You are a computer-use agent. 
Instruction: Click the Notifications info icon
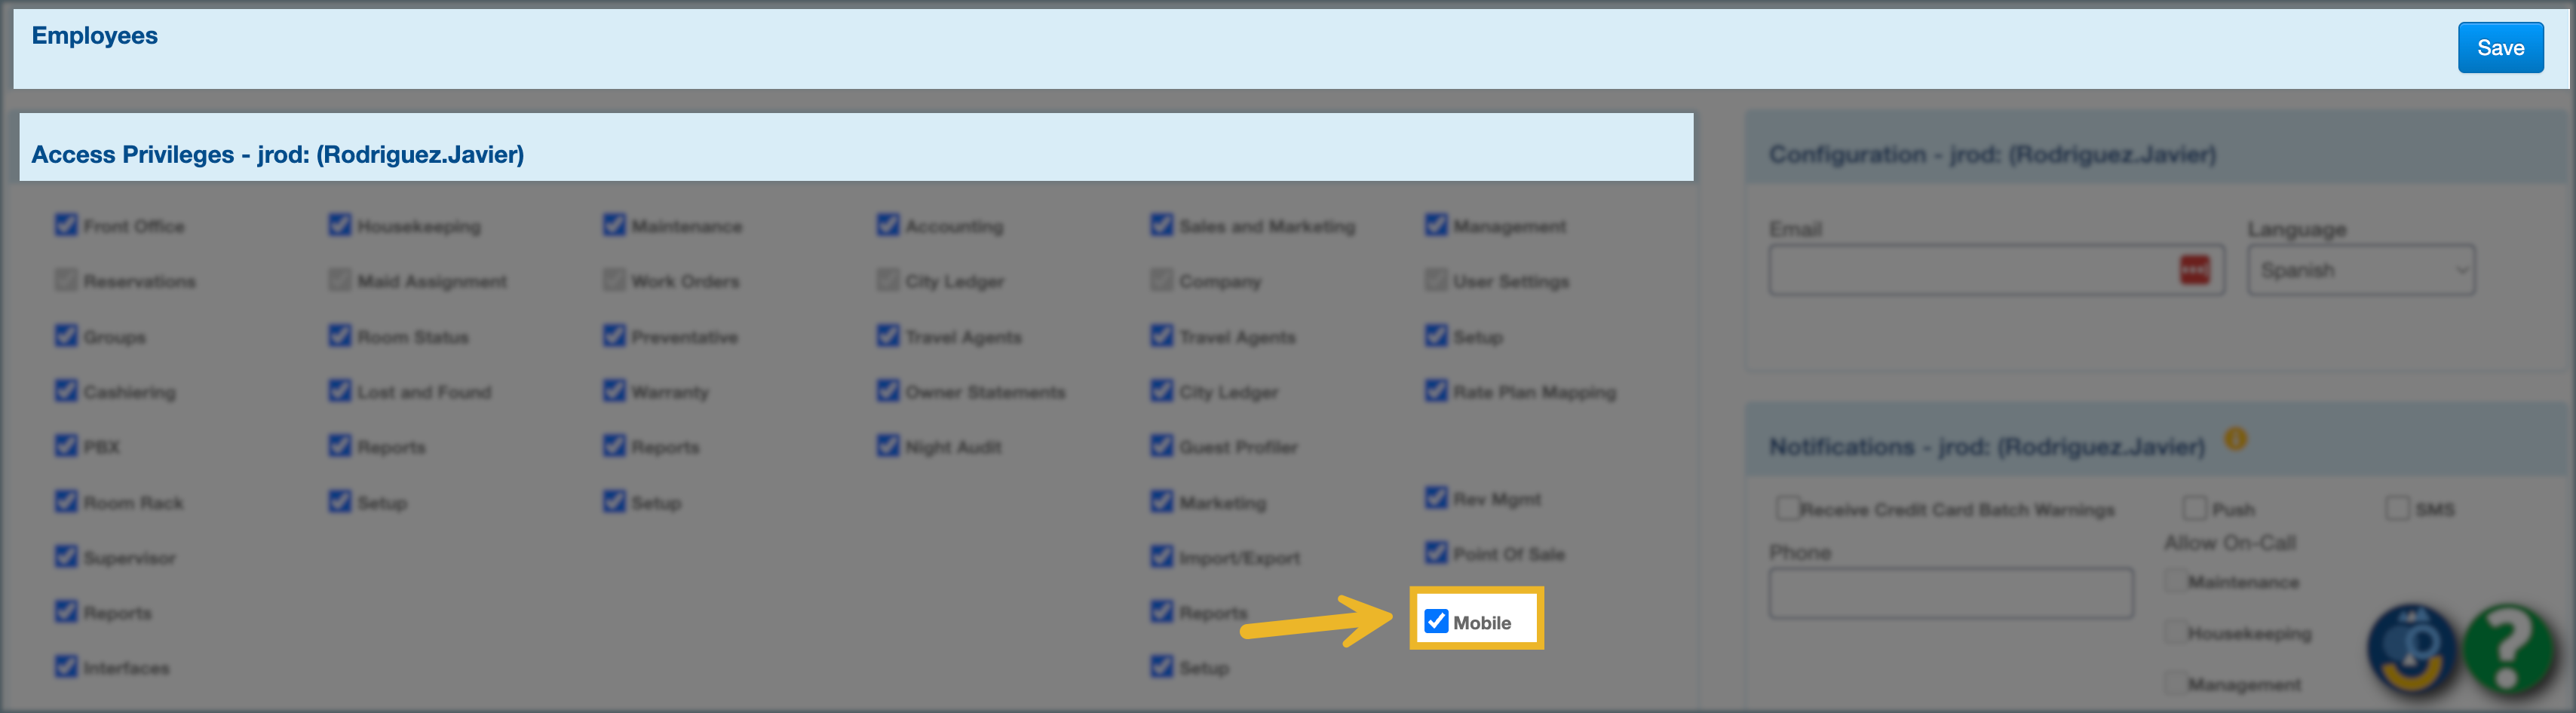(x=2235, y=439)
